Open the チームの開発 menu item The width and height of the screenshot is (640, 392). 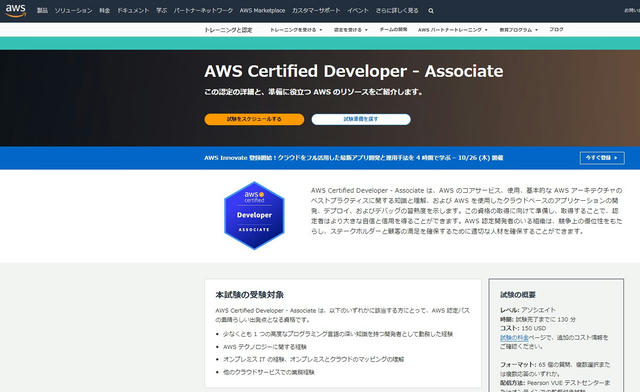coord(393,29)
